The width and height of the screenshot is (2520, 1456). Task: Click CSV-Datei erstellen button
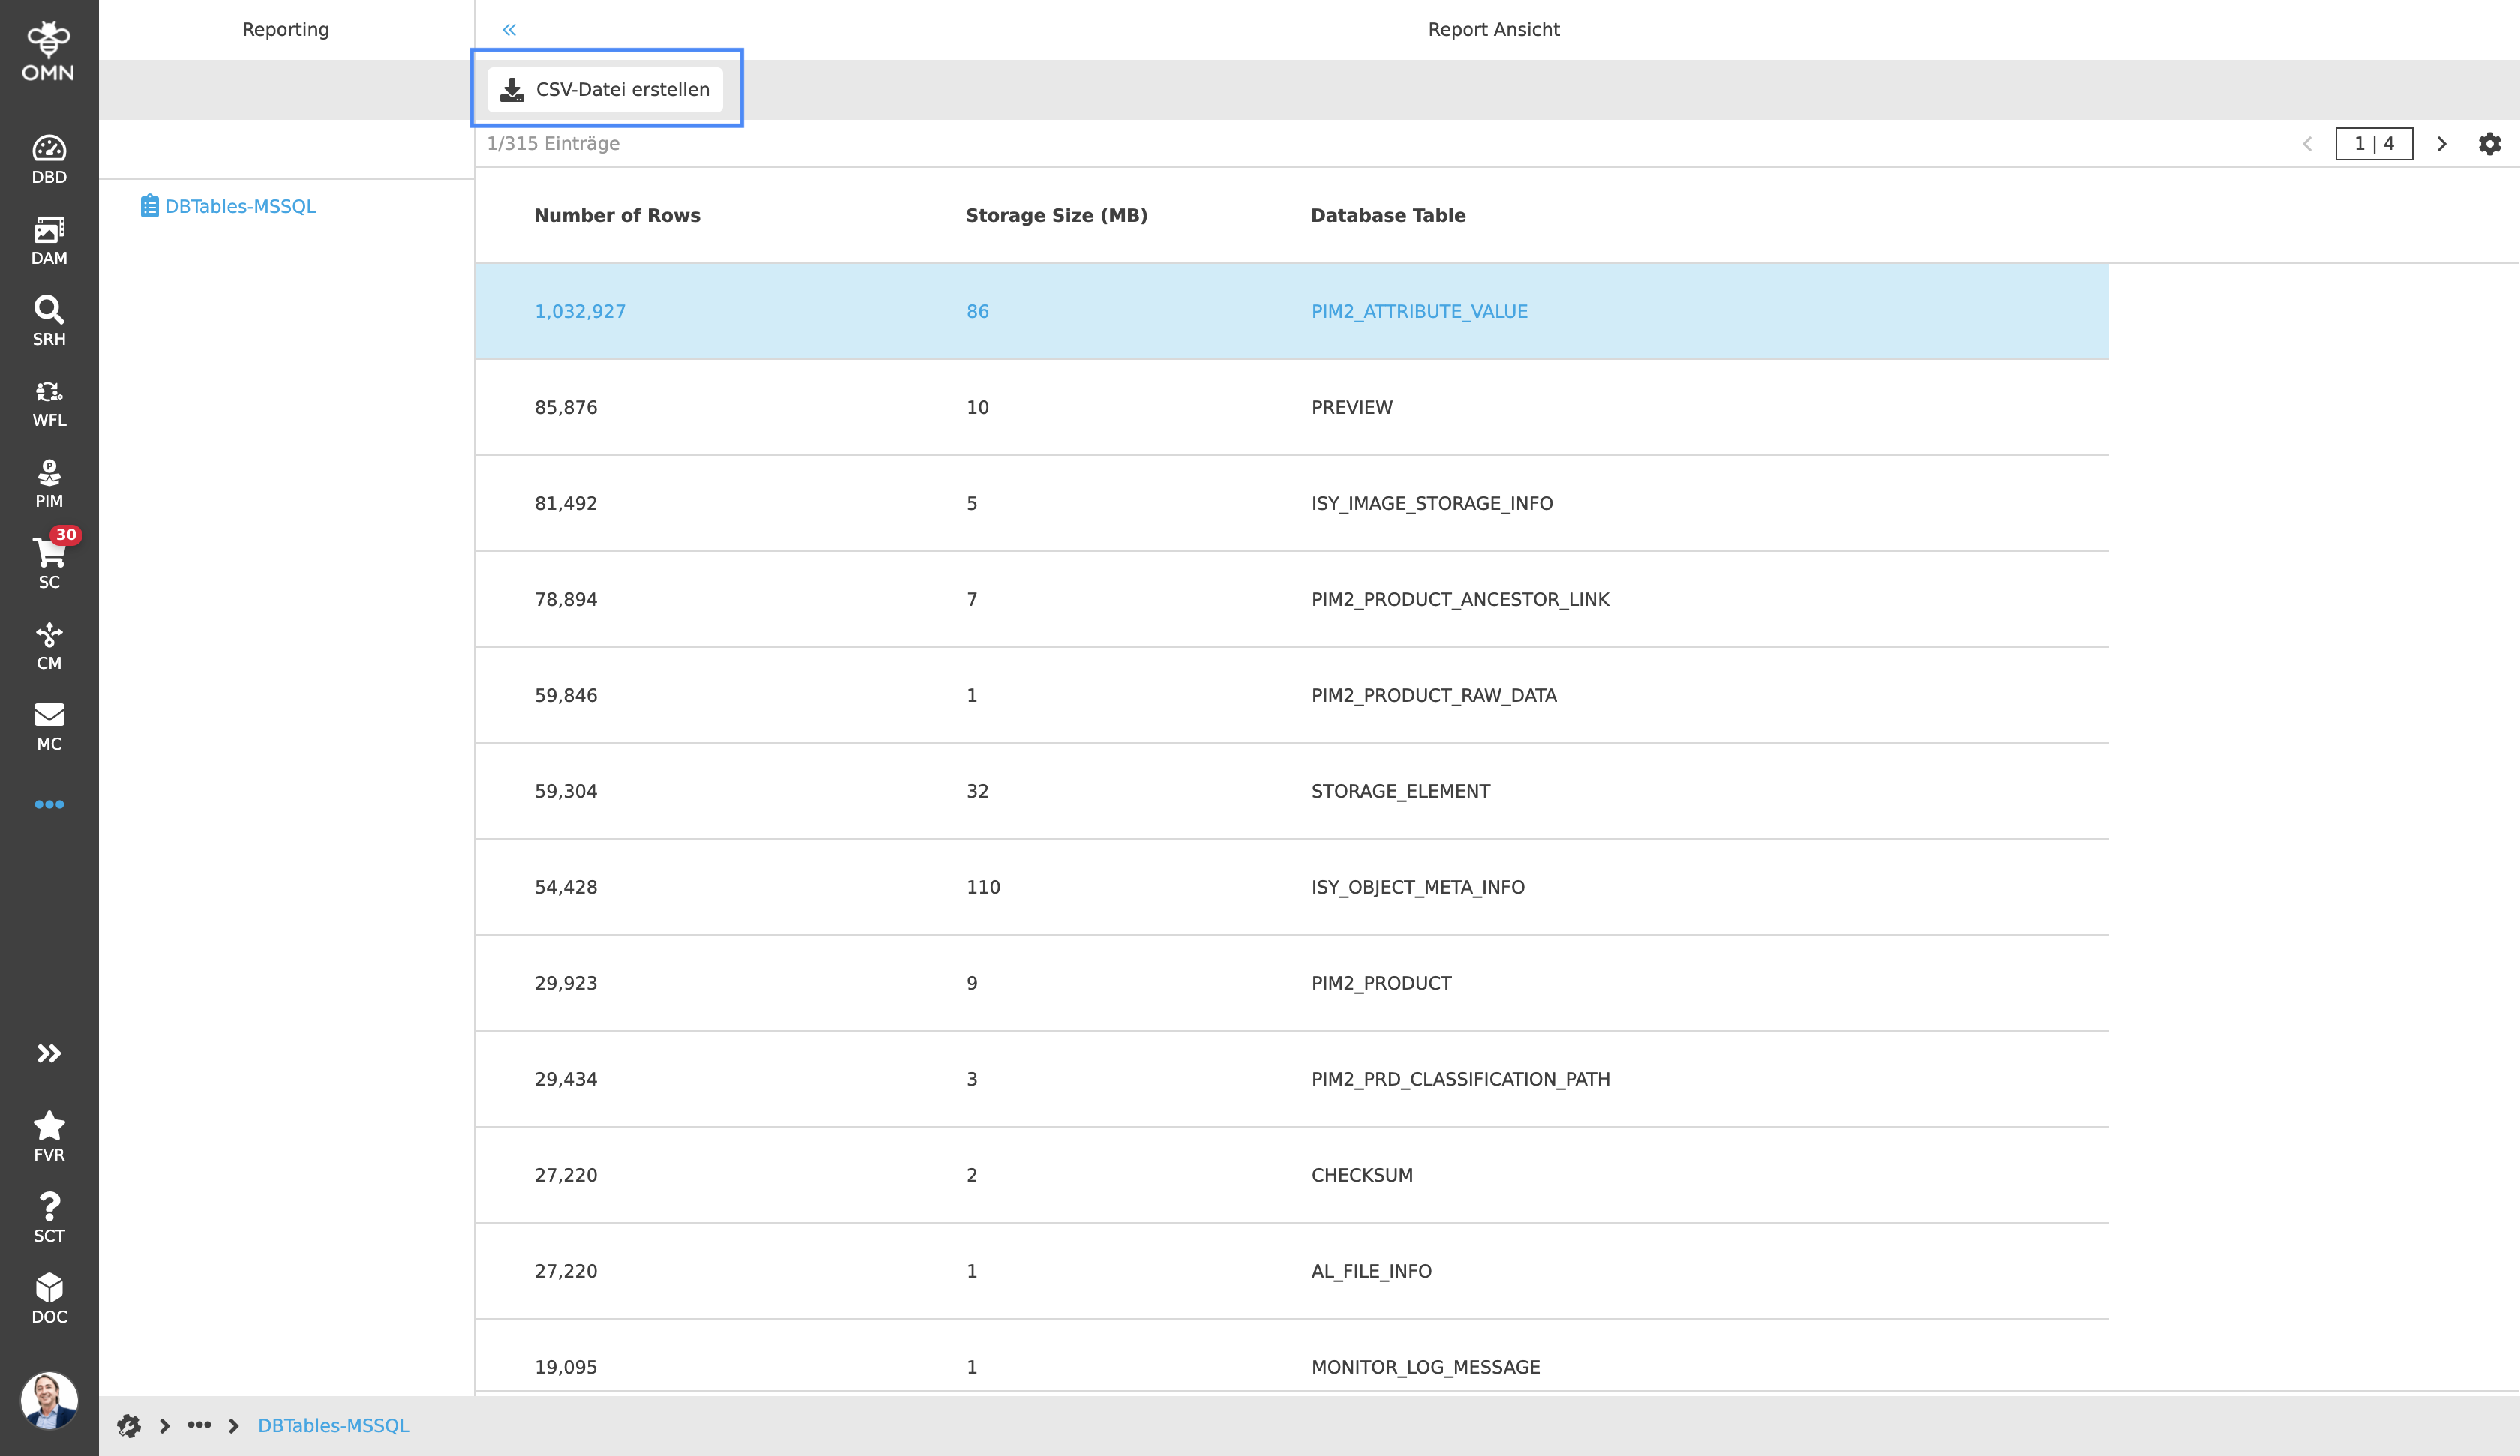pyautogui.click(x=605, y=90)
